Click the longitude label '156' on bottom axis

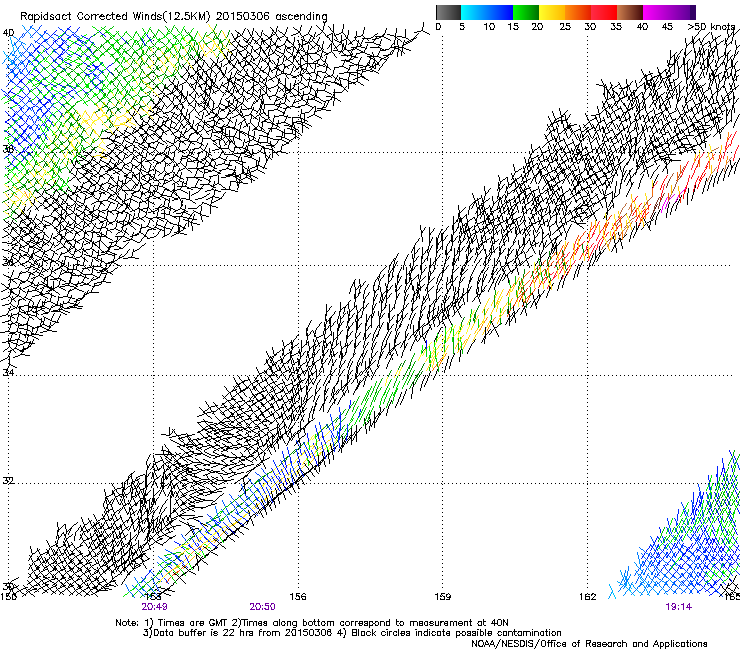point(298,597)
